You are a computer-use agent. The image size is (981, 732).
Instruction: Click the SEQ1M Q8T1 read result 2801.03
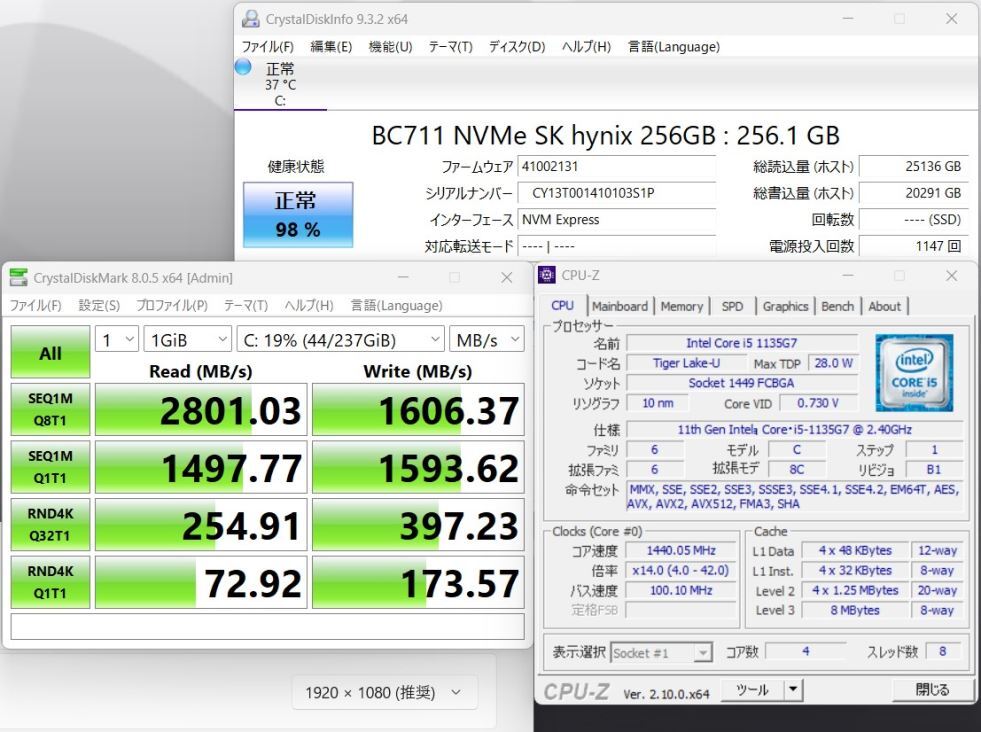(201, 409)
